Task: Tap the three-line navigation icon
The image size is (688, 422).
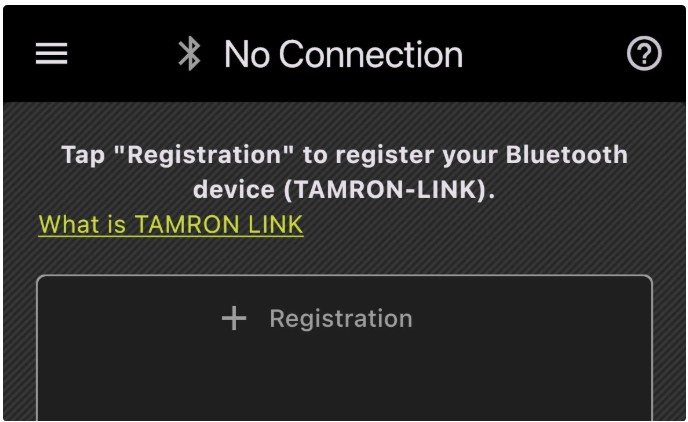Action: 52,55
